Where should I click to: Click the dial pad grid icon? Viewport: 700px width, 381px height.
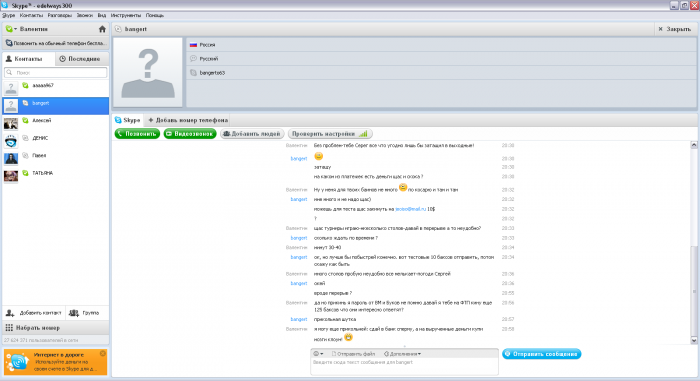[x=9, y=328]
